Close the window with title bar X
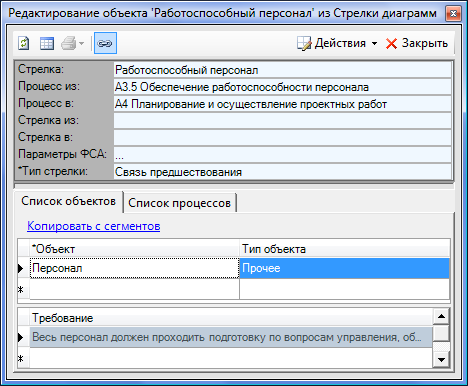The width and height of the screenshot is (468, 386). coord(453,13)
